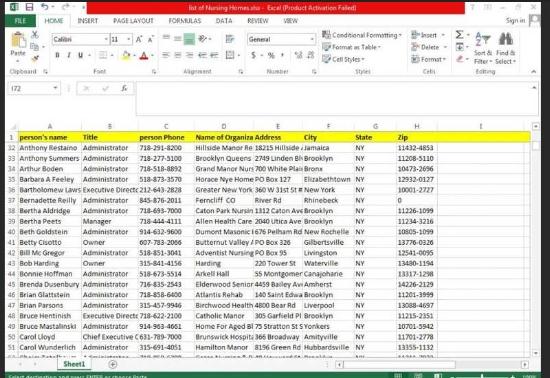The width and height of the screenshot is (550, 378).
Task: Open the FILE tab
Action: coord(20,21)
